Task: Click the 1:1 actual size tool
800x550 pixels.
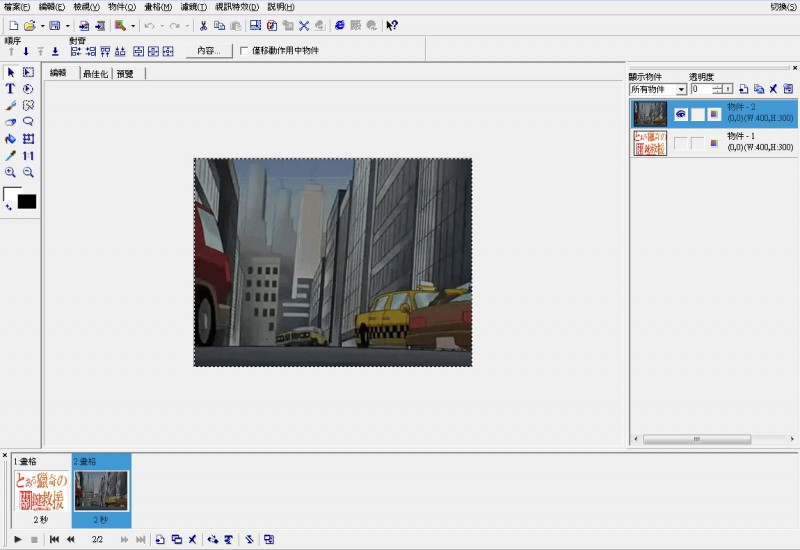Action: [x=28, y=156]
